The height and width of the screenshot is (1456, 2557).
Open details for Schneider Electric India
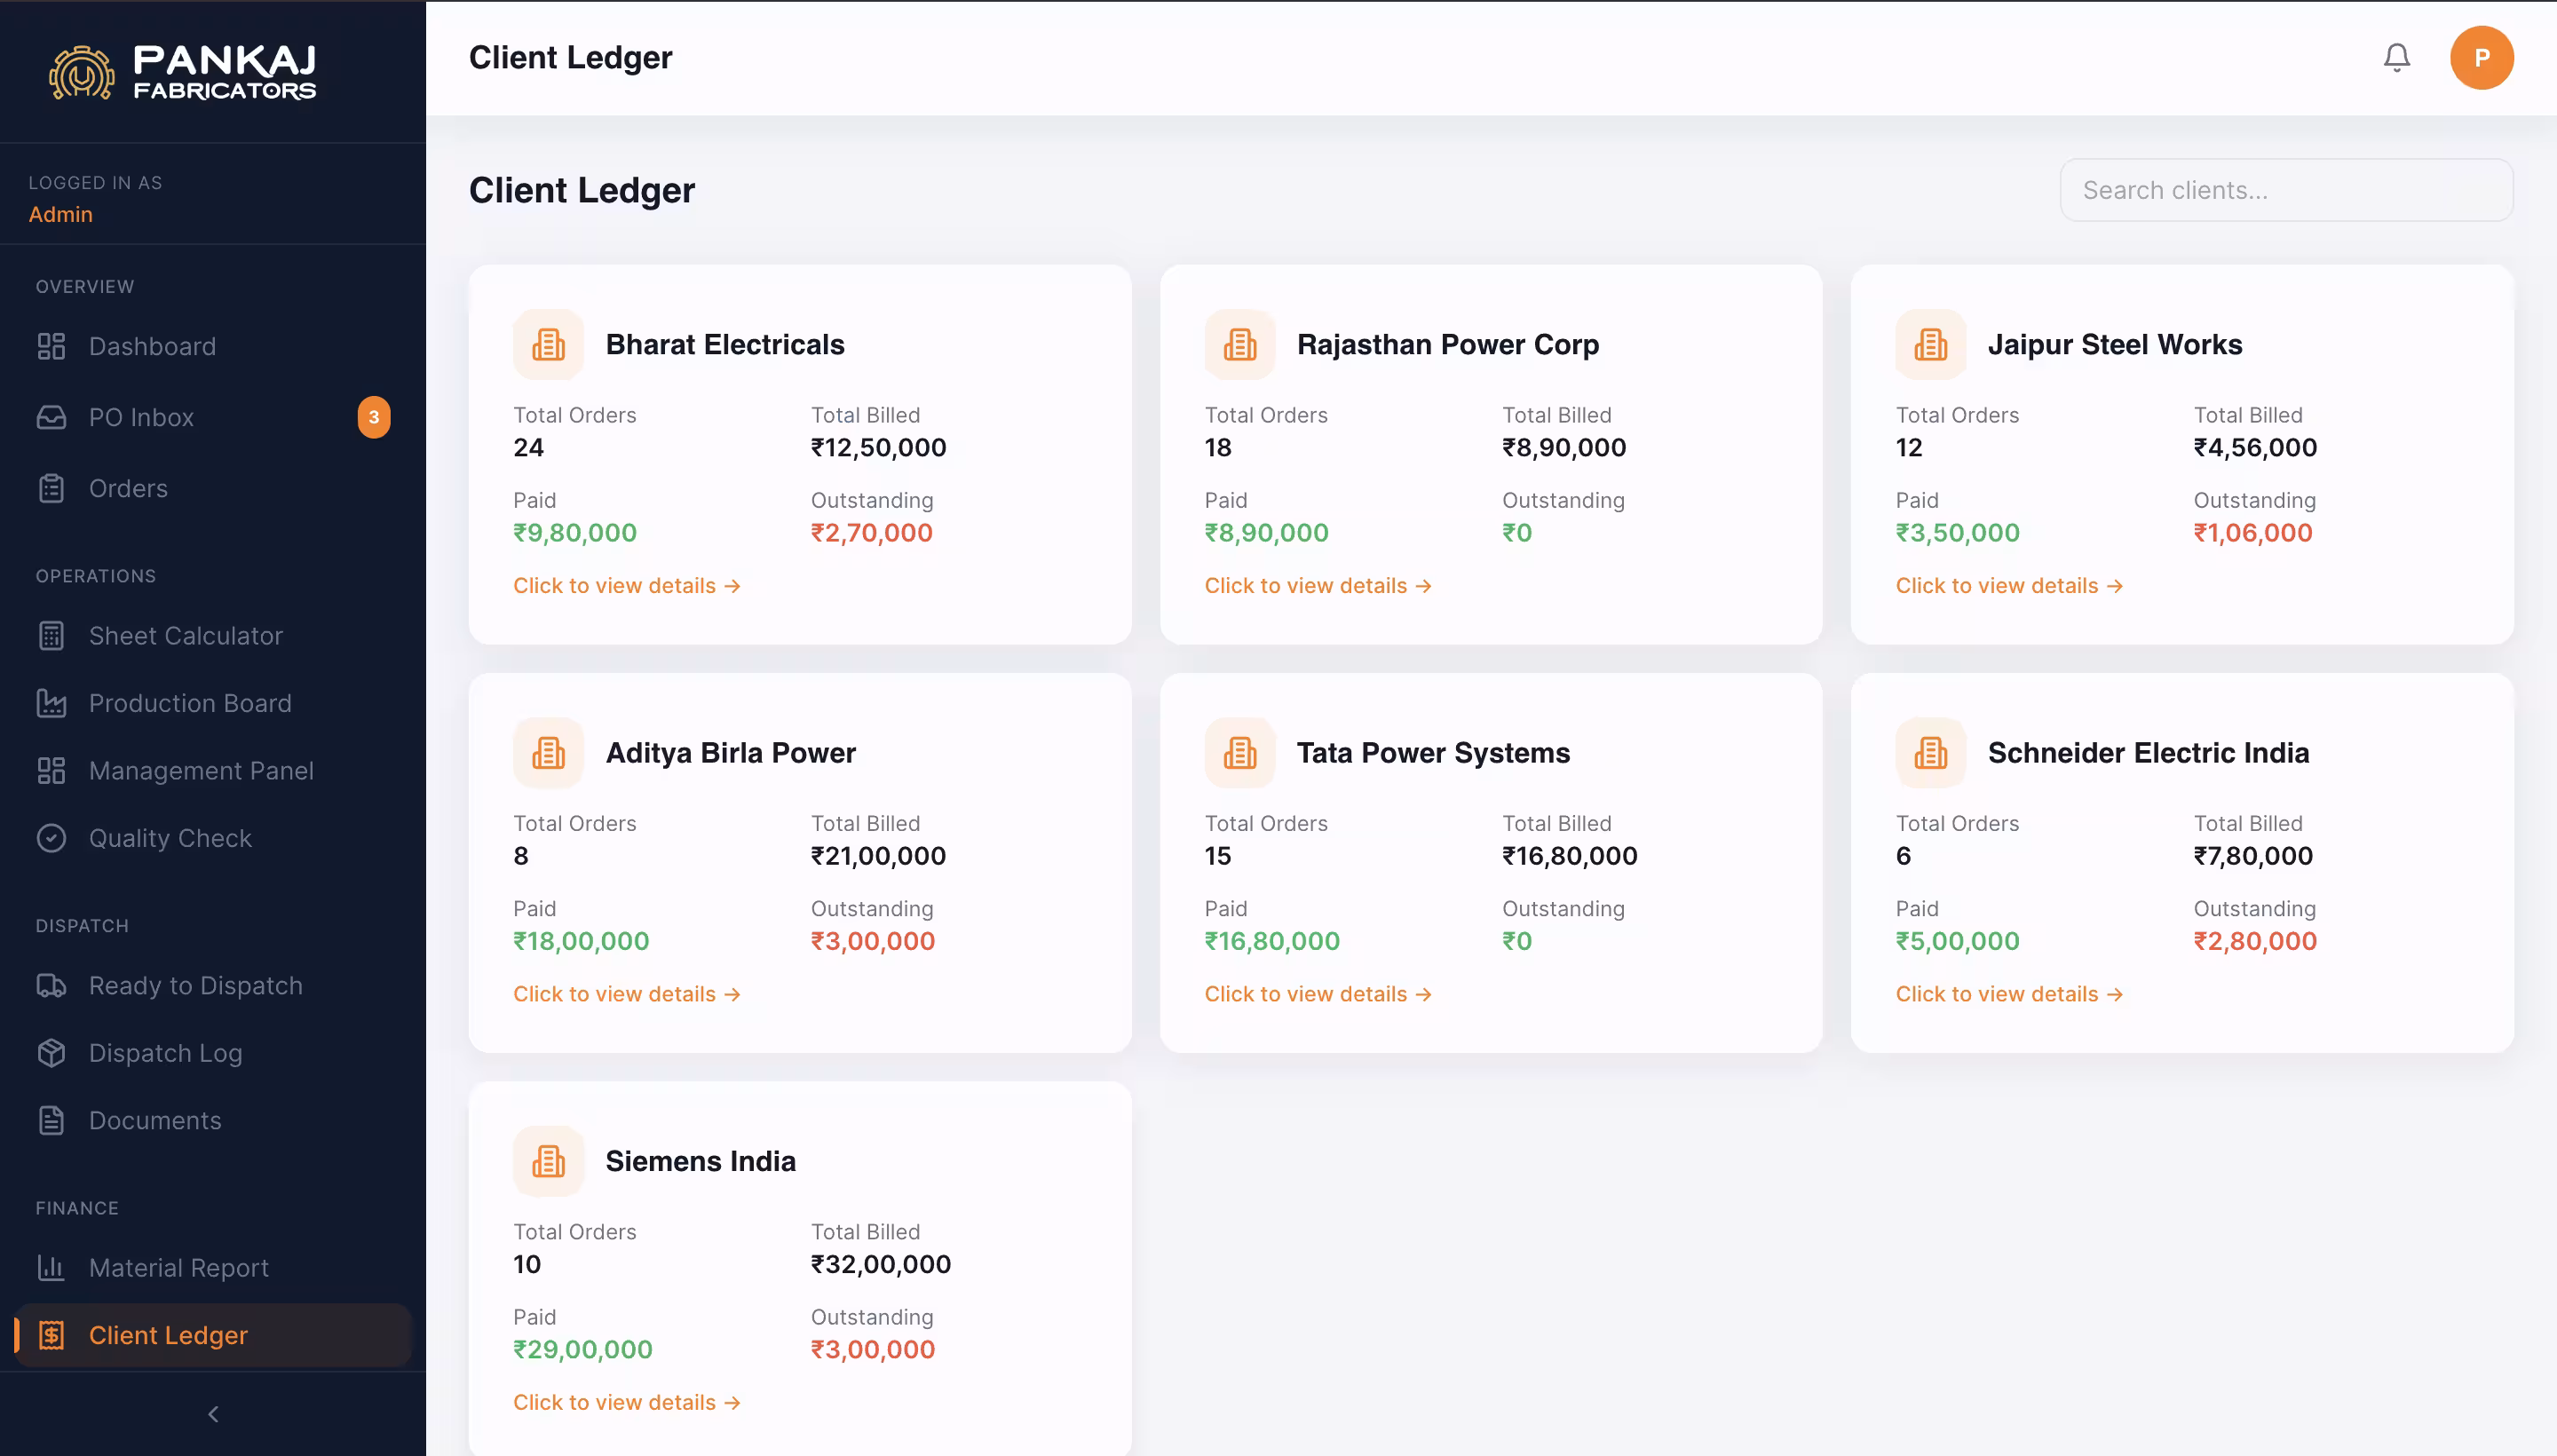(2009, 993)
